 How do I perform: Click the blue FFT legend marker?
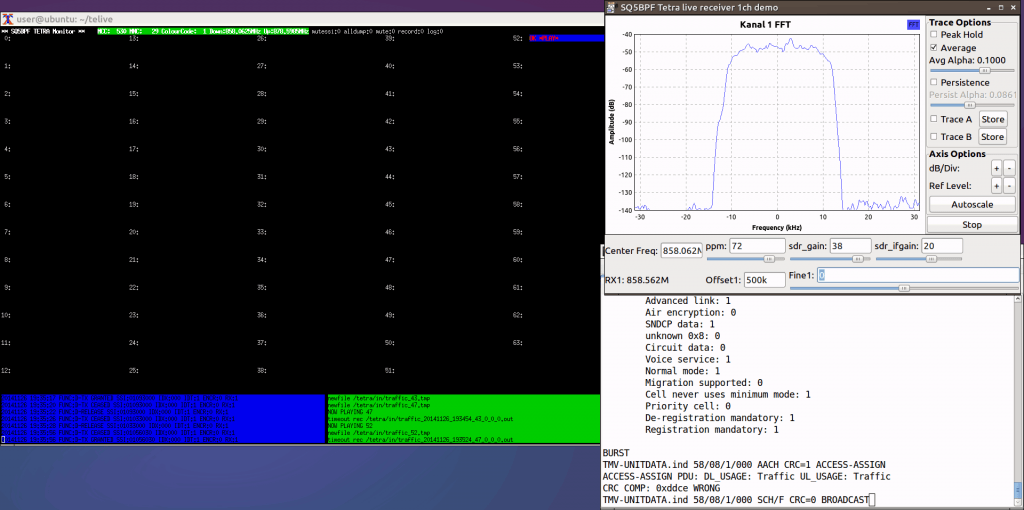914,25
